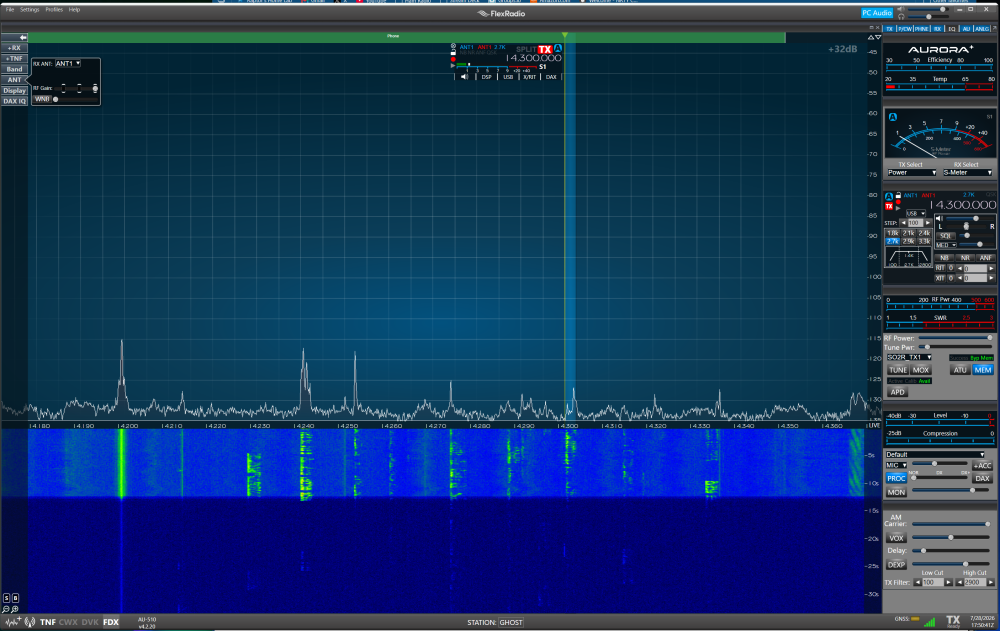Click the TNF icon in the status bar
The height and width of the screenshot is (631, 1000).
[x=48, y=622]
